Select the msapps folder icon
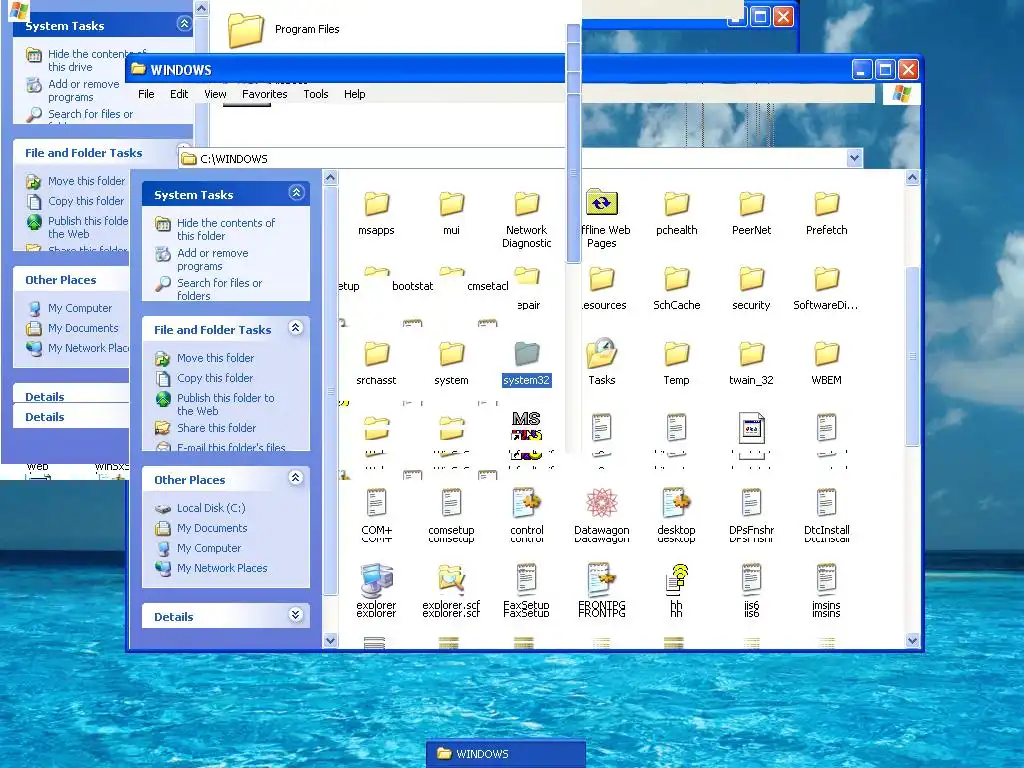The height and width of the screenshot is (768, 1024). click(376, 204)
